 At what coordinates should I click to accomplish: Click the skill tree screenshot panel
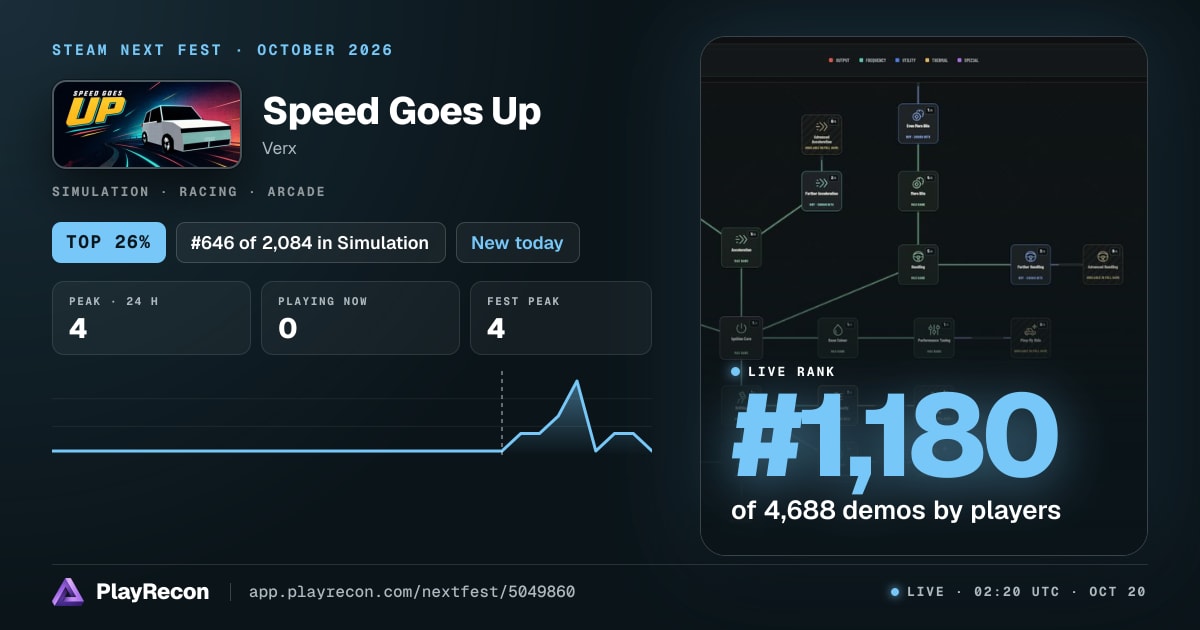pos(924,296)
